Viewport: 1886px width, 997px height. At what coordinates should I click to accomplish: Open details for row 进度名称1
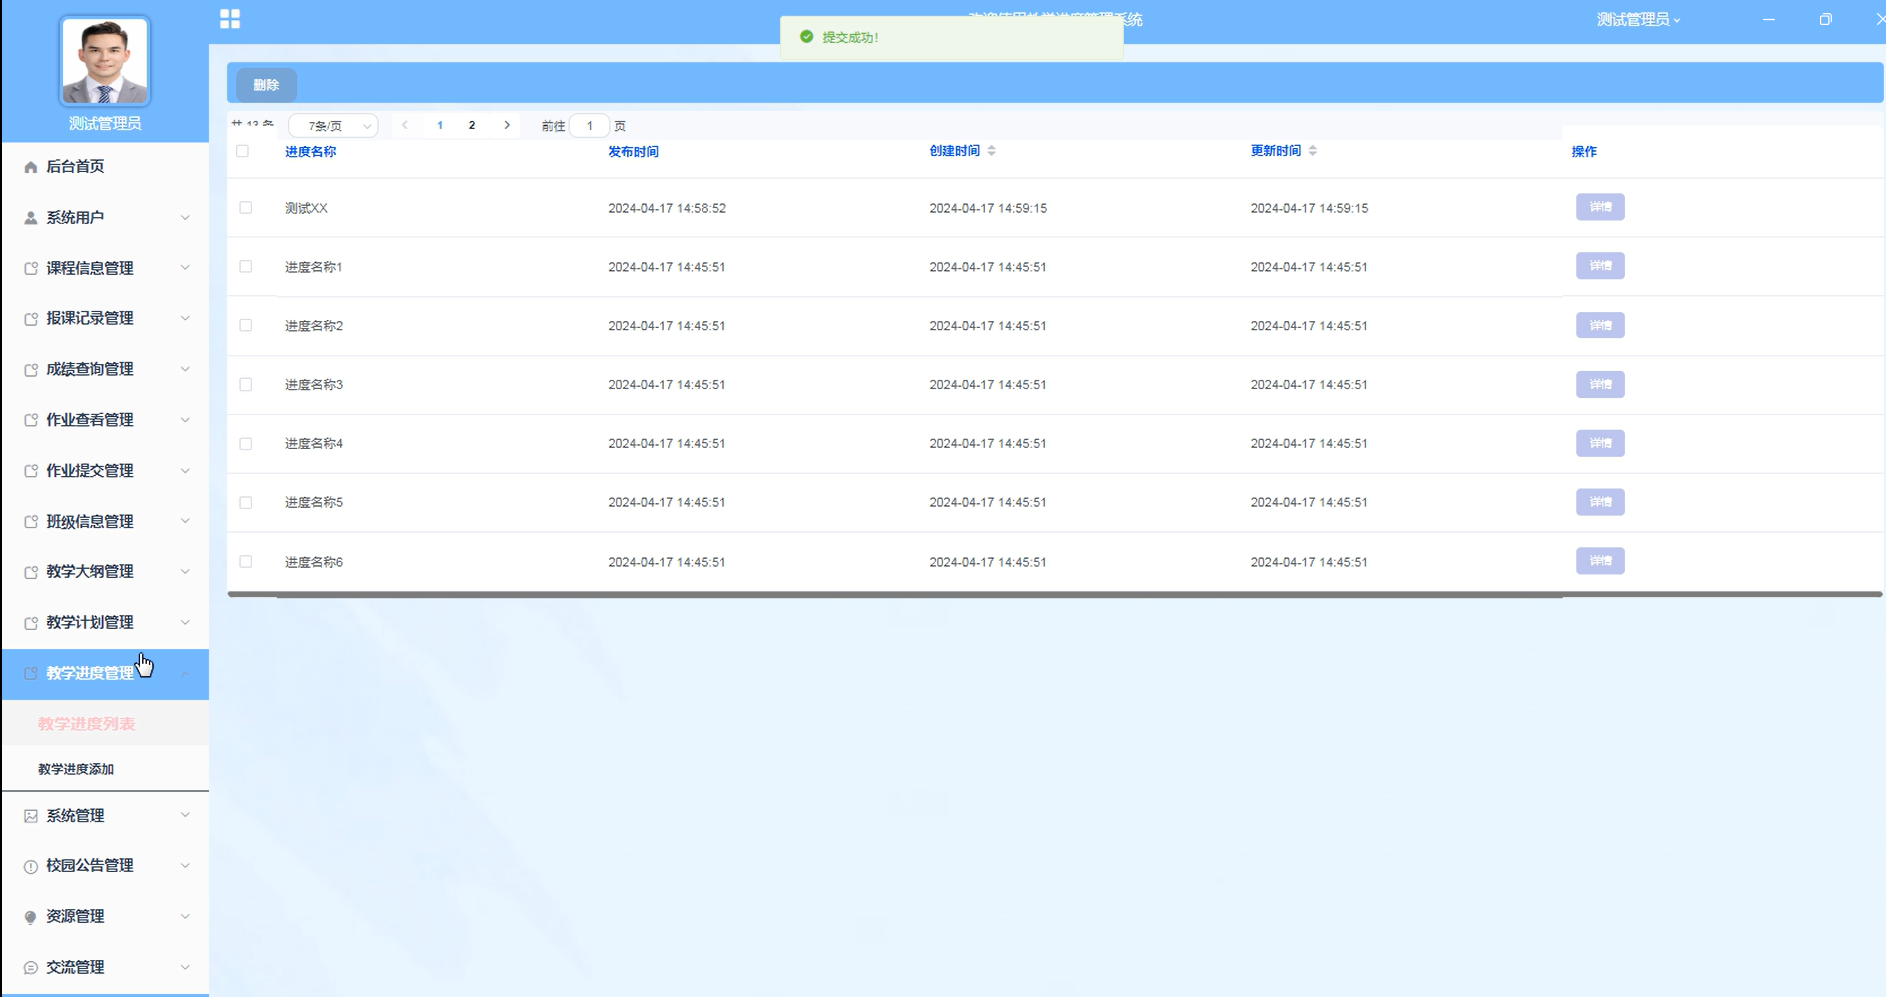point(1600,266)
